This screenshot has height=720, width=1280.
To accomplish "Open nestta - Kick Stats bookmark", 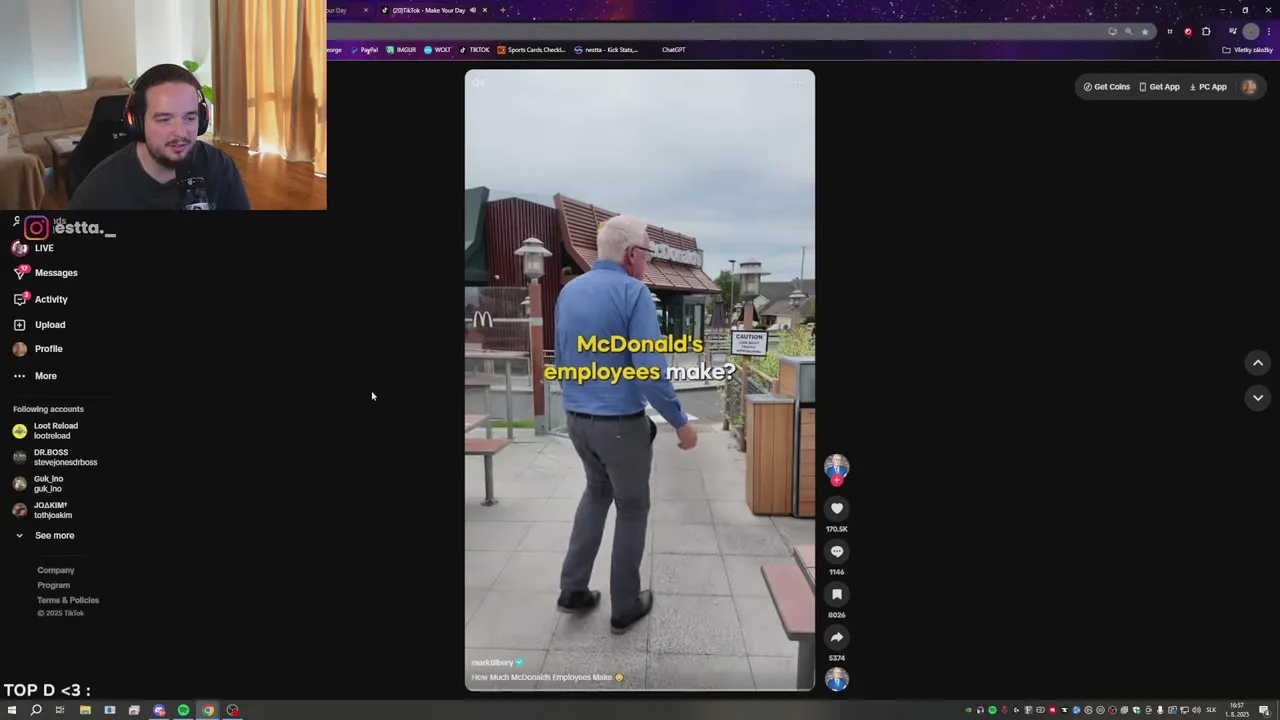I will point(606,49).
